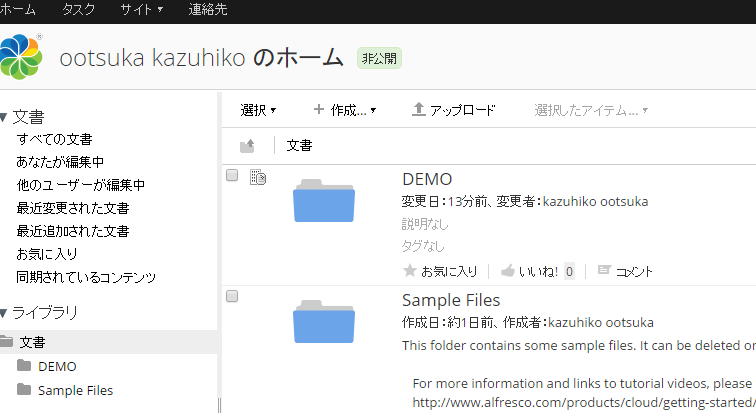Open the サイト dropdown in top bar
Screen dimensions: 756x413
tap(142, 10)
